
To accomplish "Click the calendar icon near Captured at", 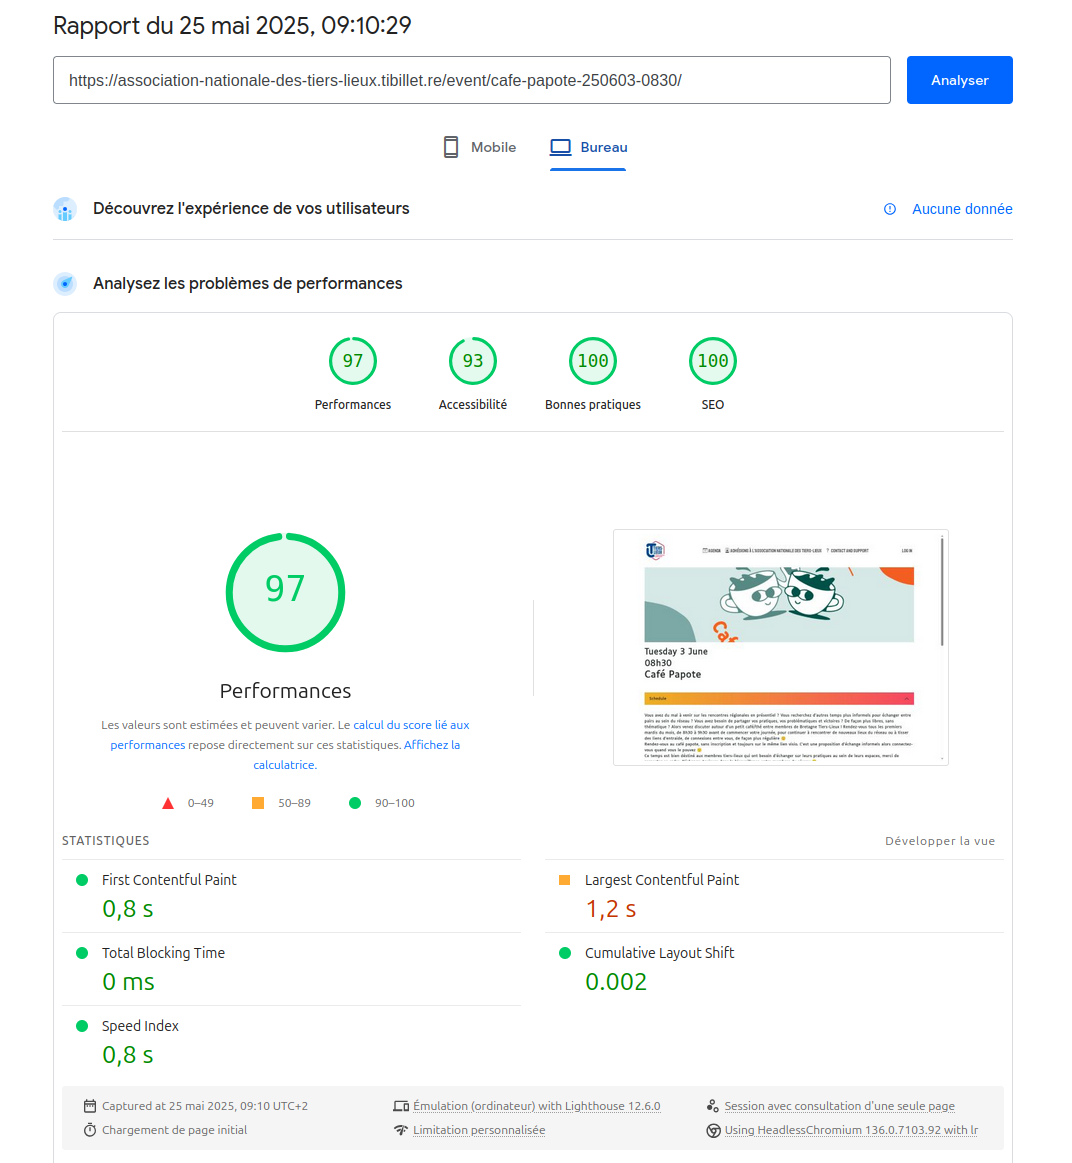I will click(90, 1106).
